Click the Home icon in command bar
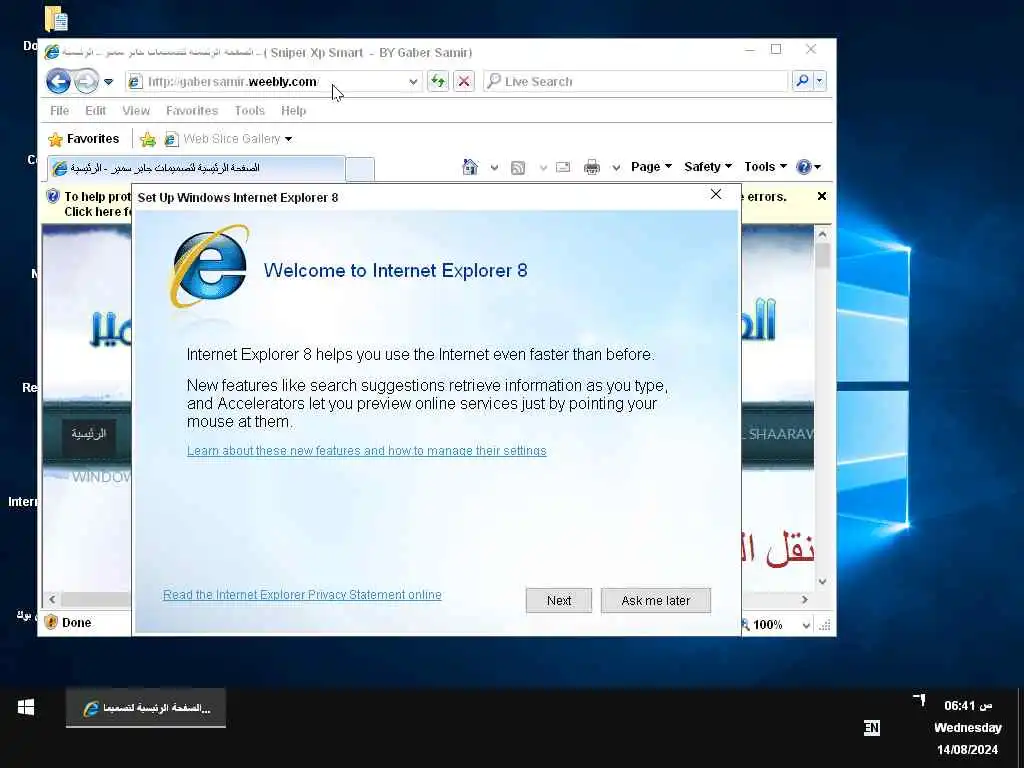This screenshot has width=1024, height=768. [x=470, y=167]
